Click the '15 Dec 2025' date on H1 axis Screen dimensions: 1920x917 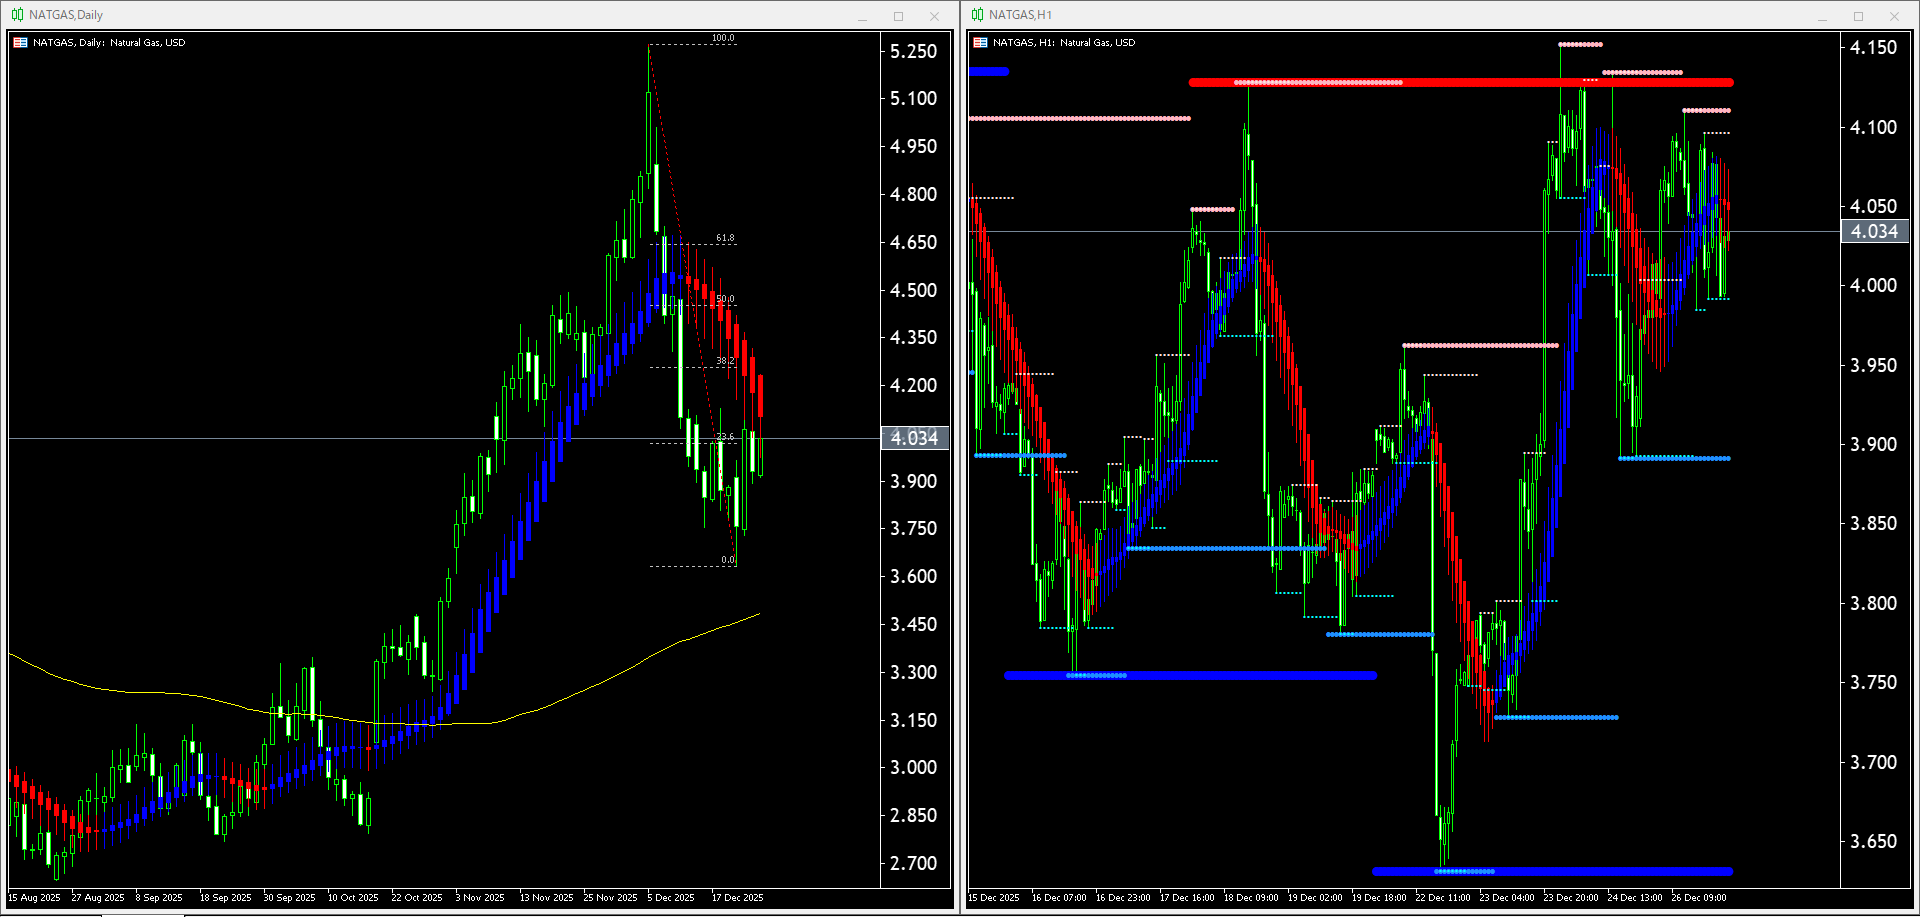[x=994, y=898]
